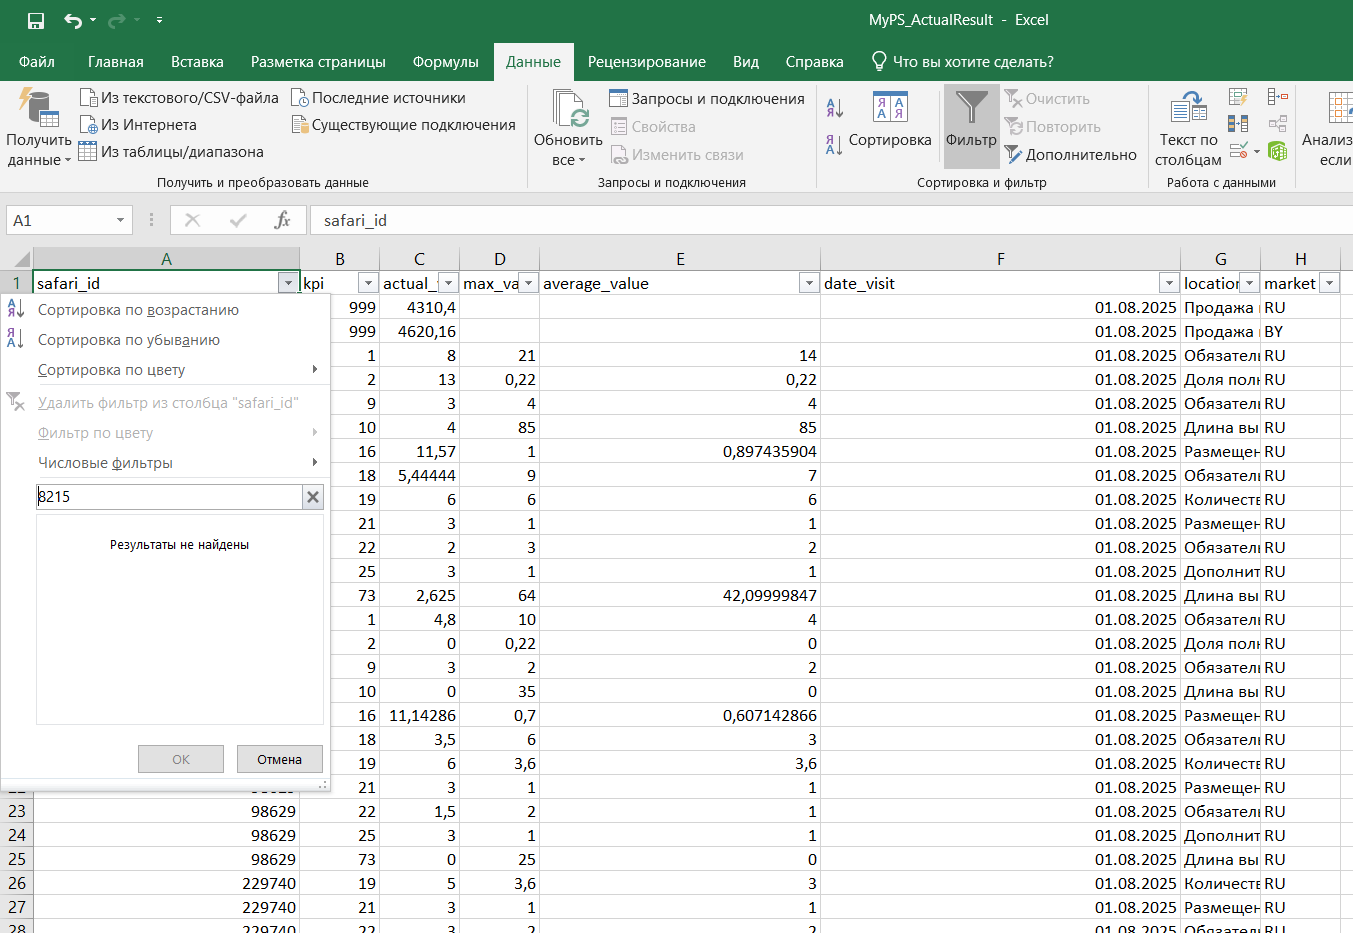Click Advanced filter (Дополнительно)
The image size is (1353, 933).
pos(1071,155)
